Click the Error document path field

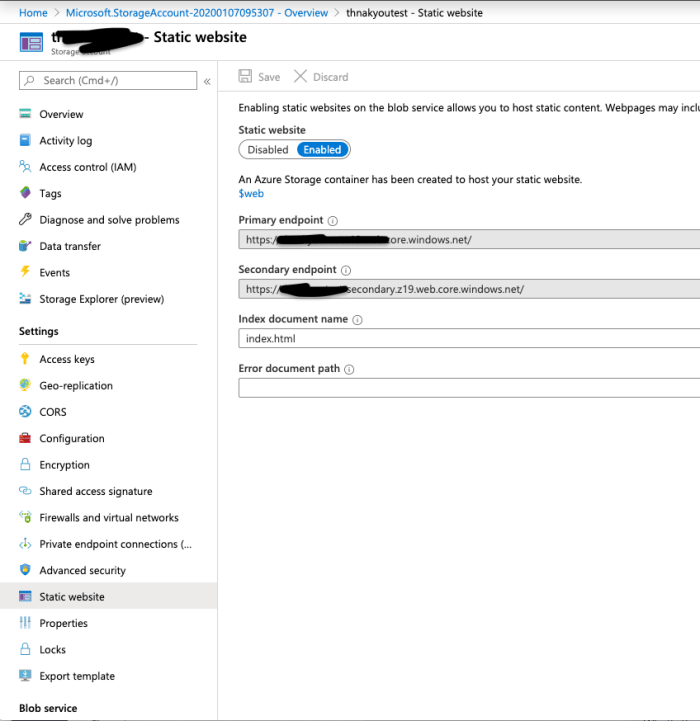(x=468, y=388)
